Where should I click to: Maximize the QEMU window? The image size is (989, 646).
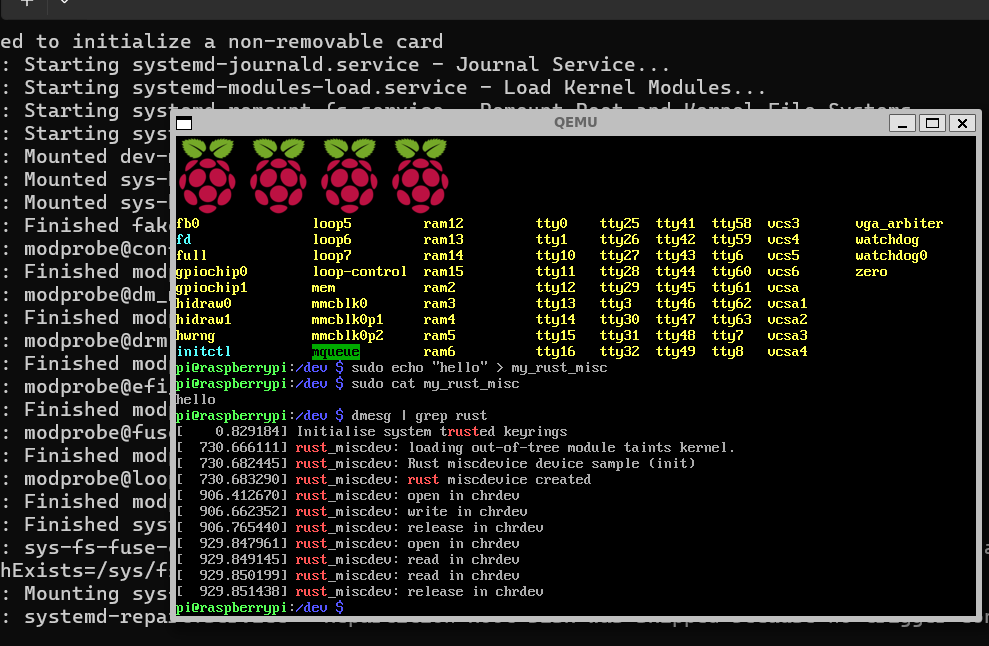(932, 123)
